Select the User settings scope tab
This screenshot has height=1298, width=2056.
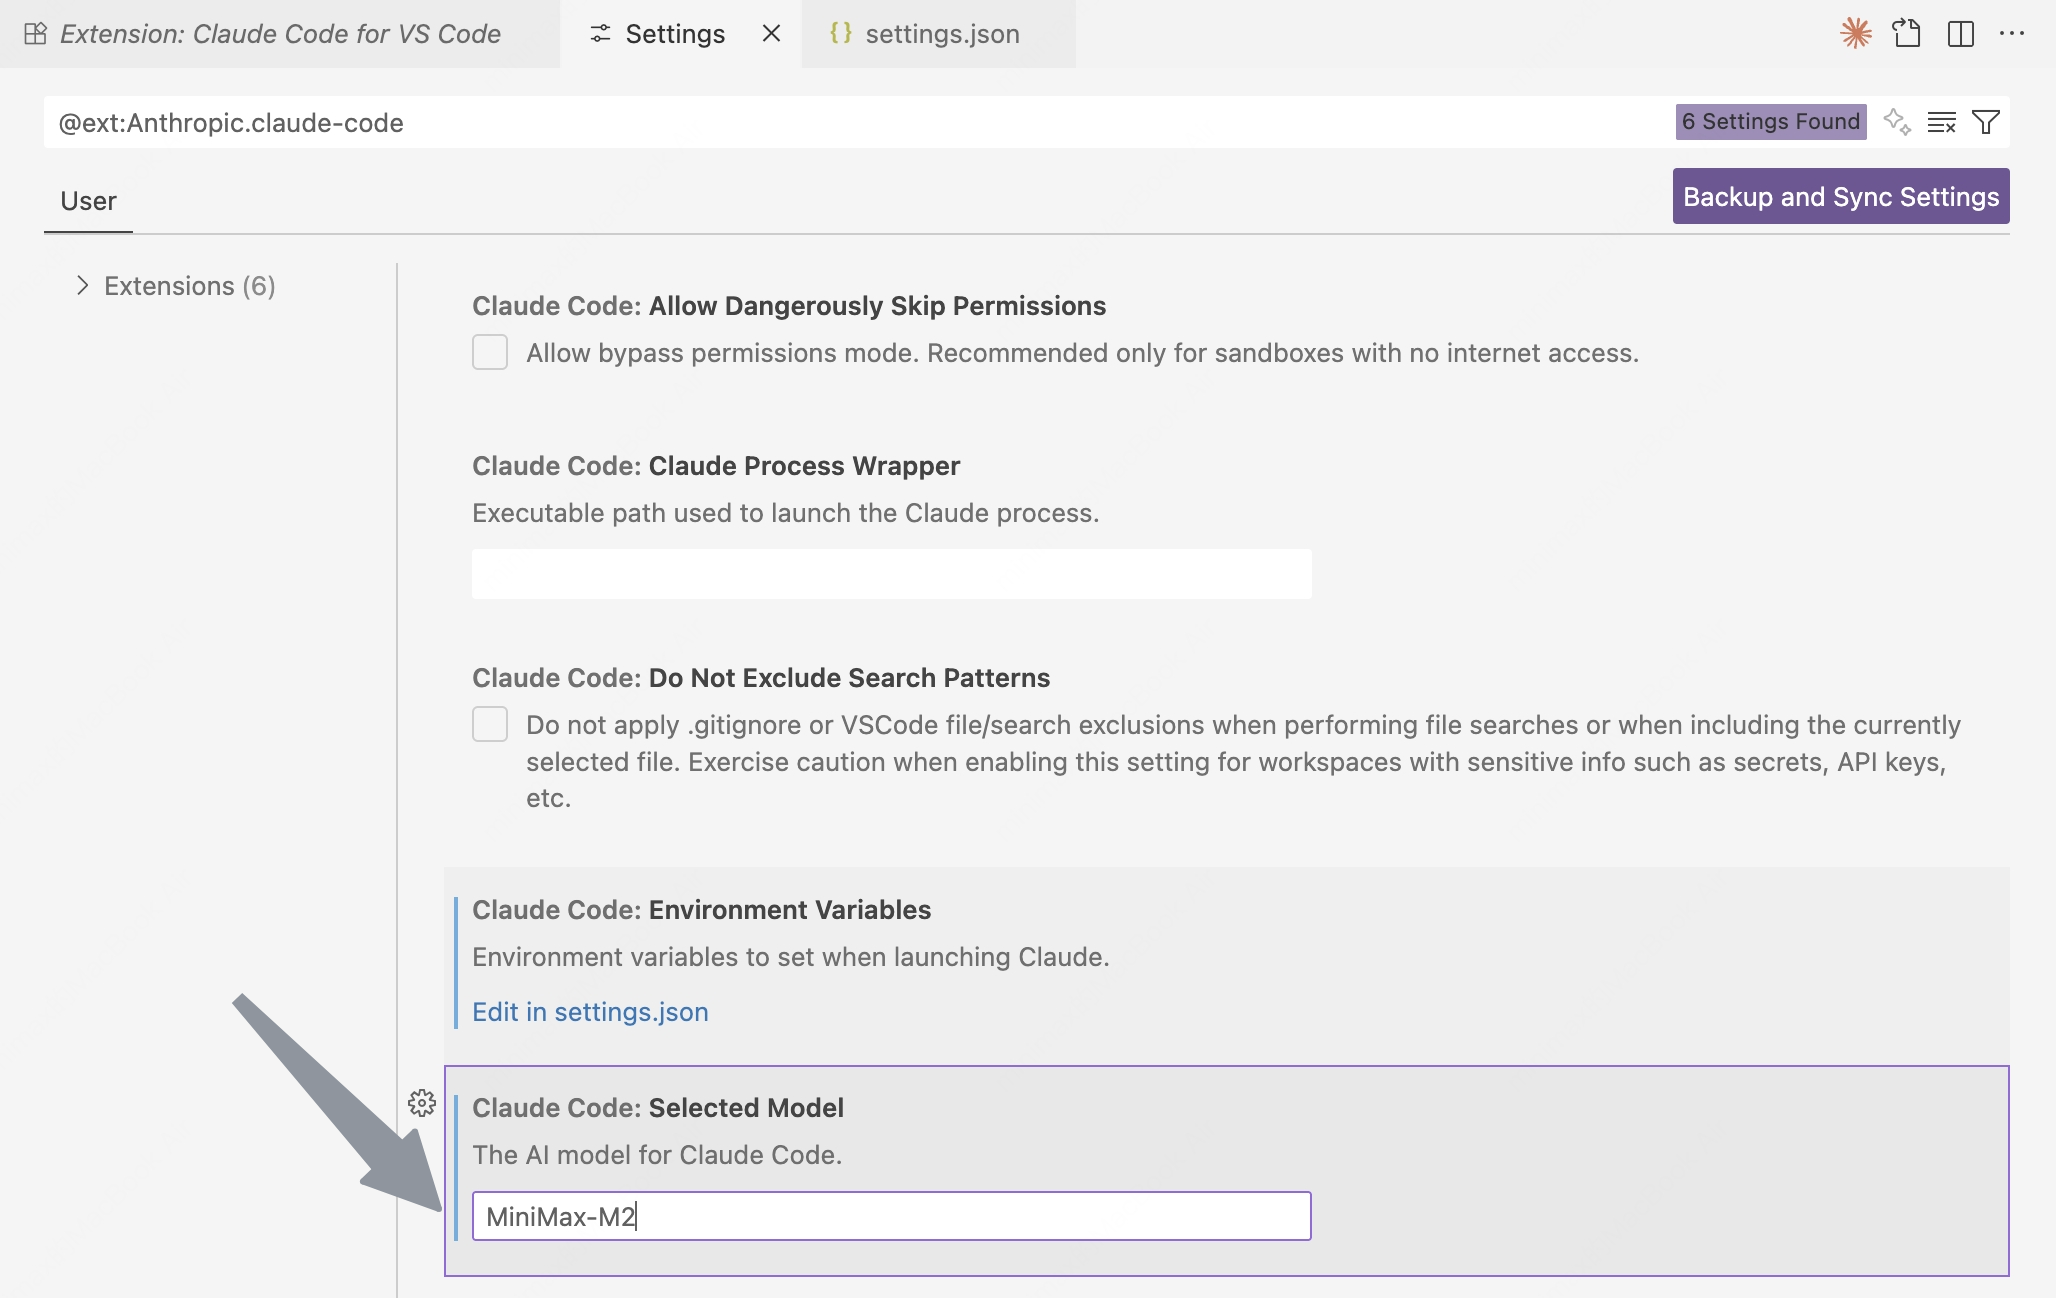tap(88, 201)
